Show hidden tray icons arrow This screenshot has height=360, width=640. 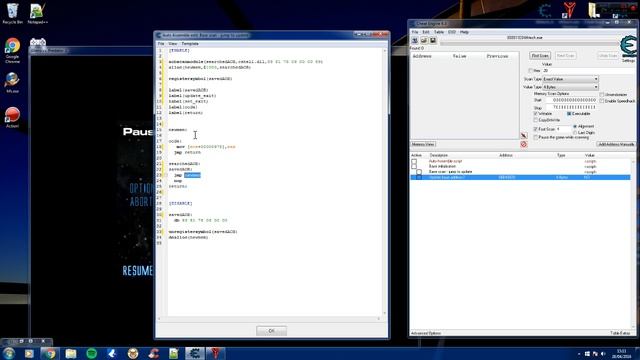tap(579, 354)
